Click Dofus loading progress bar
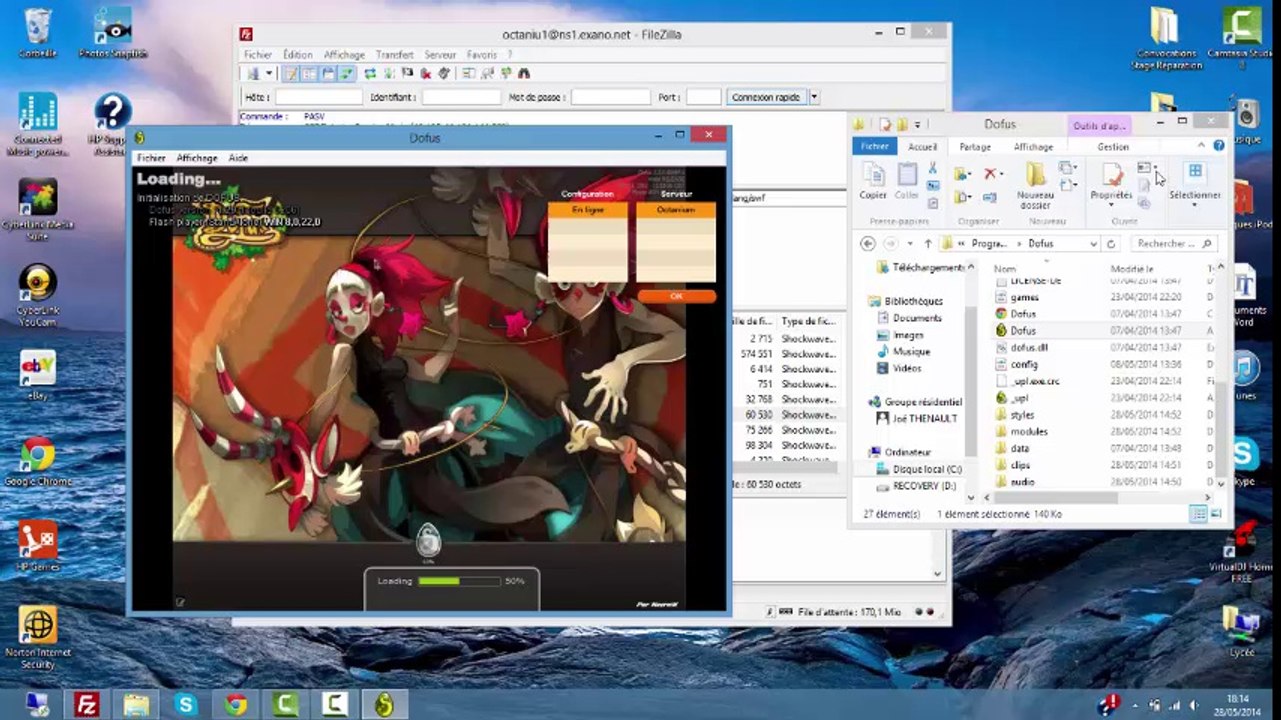The width and height of the screenshot is (1281, 720). click(x=459, y=580)
